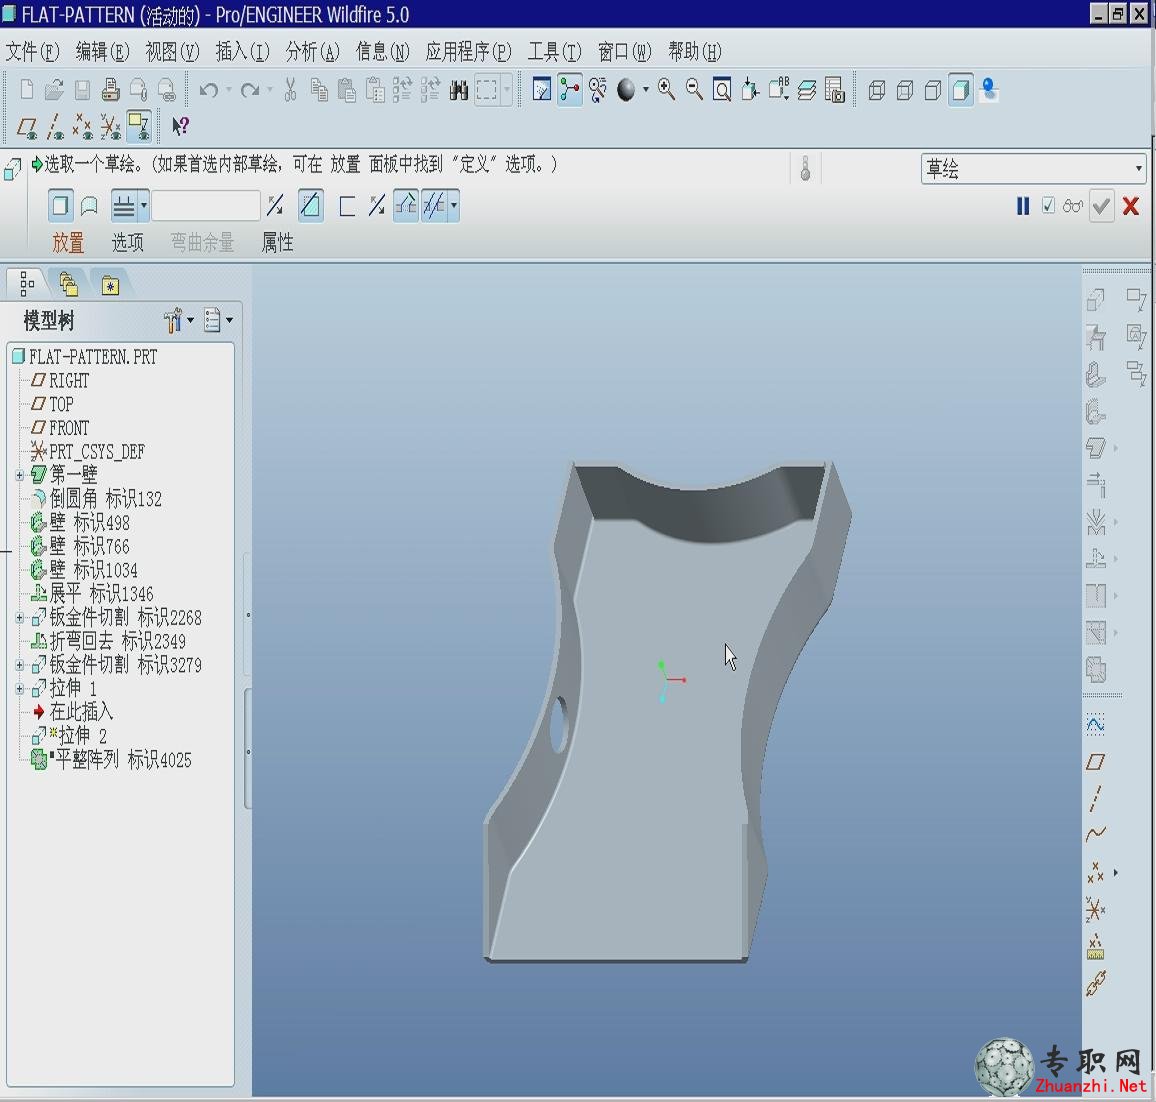Open the model tree Show dropdown
The height and width of the screenshot is (1102, 1156).
pyautogui.click(x=218, y=320)
